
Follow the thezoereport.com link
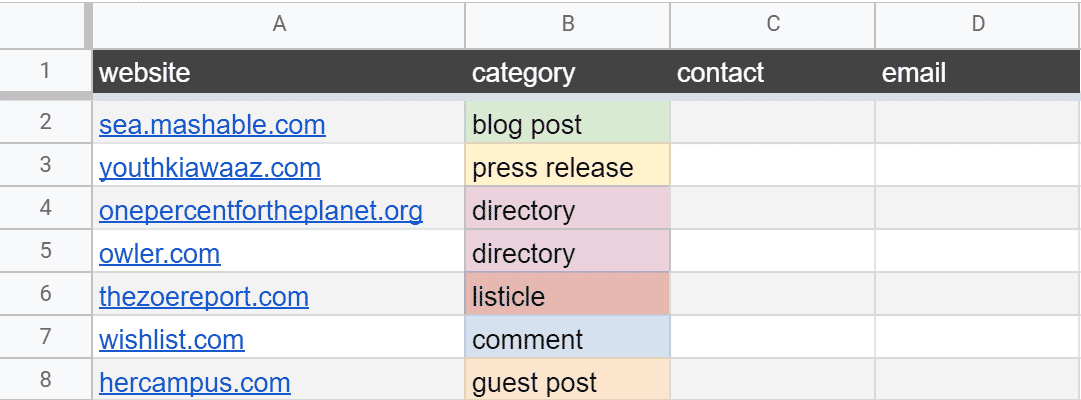coord(204,297)
